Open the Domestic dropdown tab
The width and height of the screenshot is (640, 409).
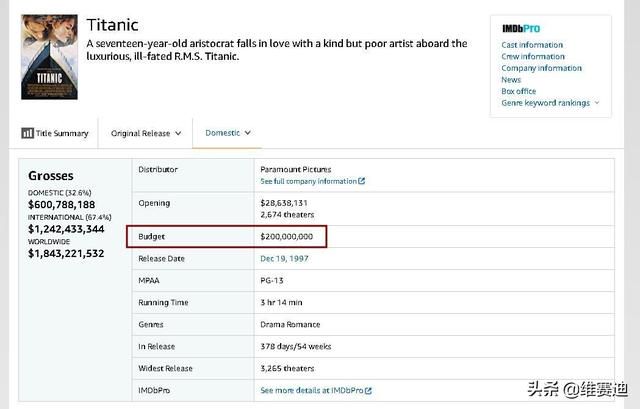[227, 133]
